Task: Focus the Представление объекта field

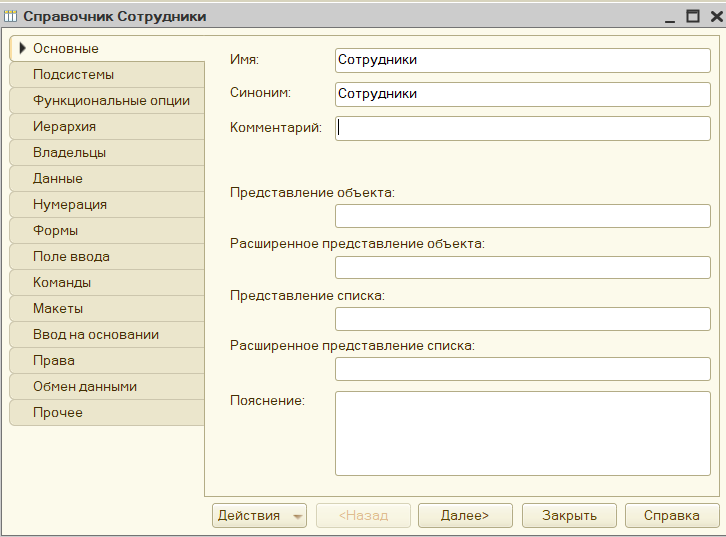Action: tap(523, 216)
